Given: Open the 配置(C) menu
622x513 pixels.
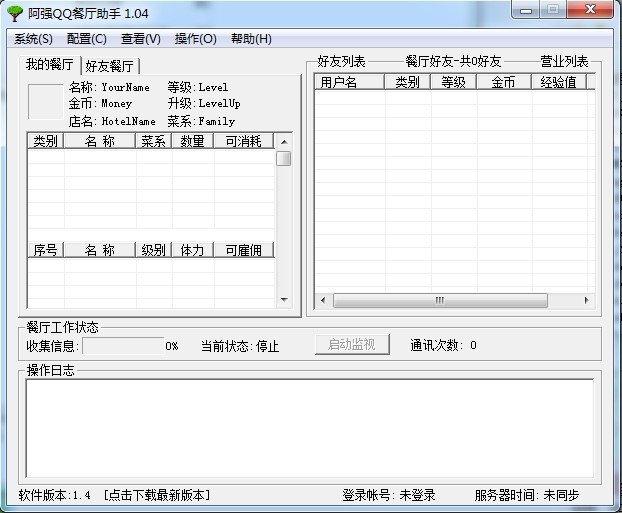Looking at the screenshot, I should (87, 39).
